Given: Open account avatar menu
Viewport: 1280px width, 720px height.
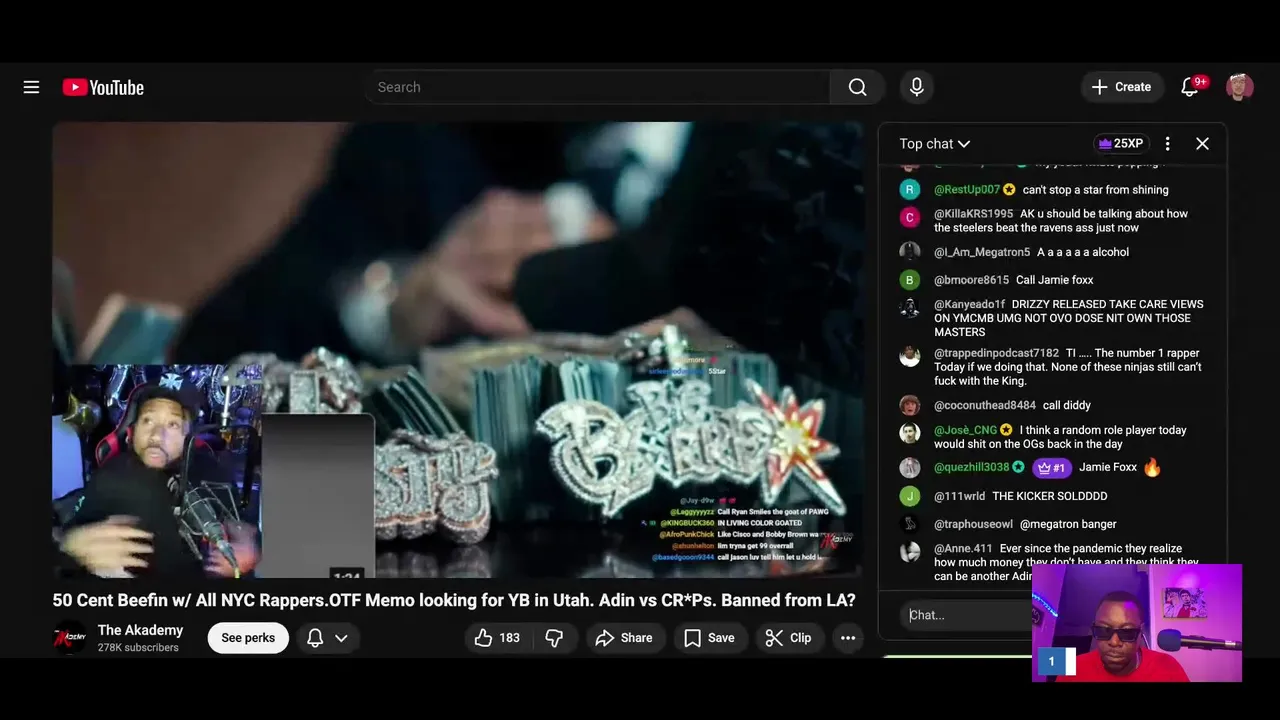Looking at the screenshot, I should tap(1240, 87).
